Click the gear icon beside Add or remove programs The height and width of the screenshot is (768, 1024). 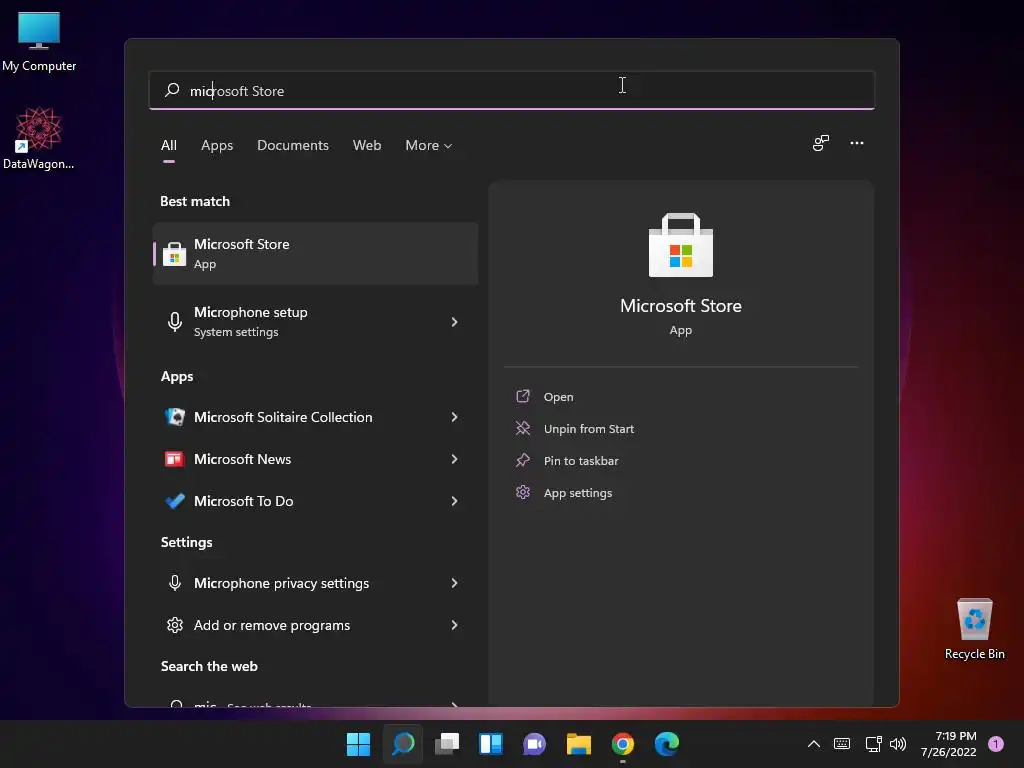point(174,625)
